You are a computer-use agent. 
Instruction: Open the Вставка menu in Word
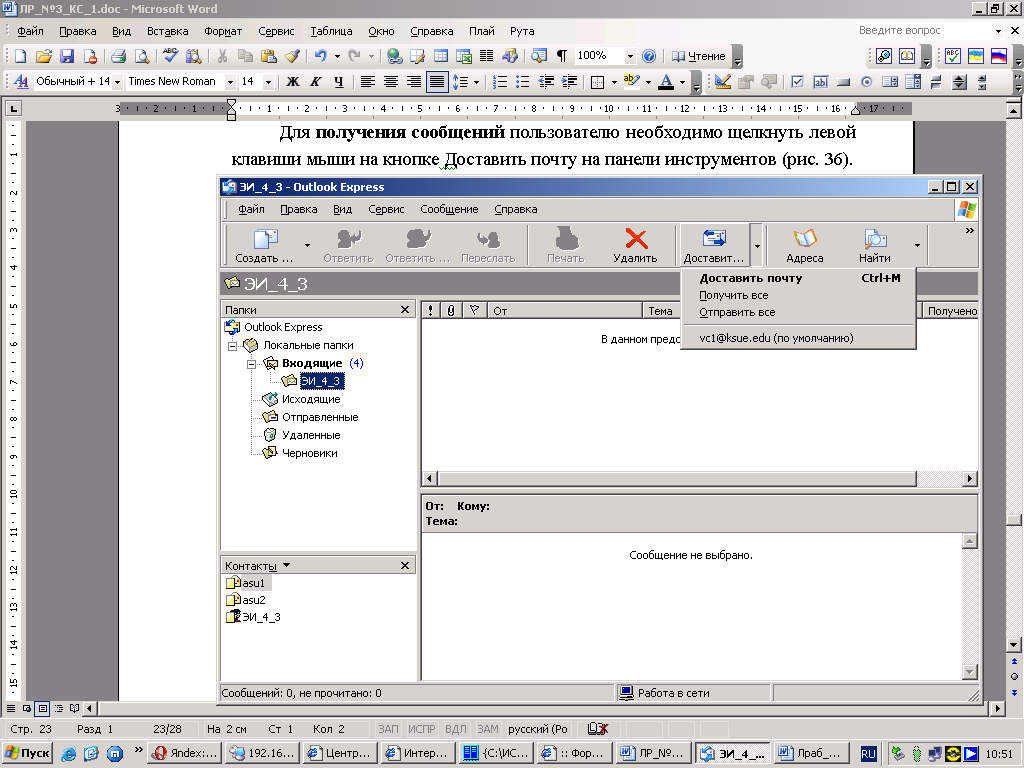pos(167,31)
